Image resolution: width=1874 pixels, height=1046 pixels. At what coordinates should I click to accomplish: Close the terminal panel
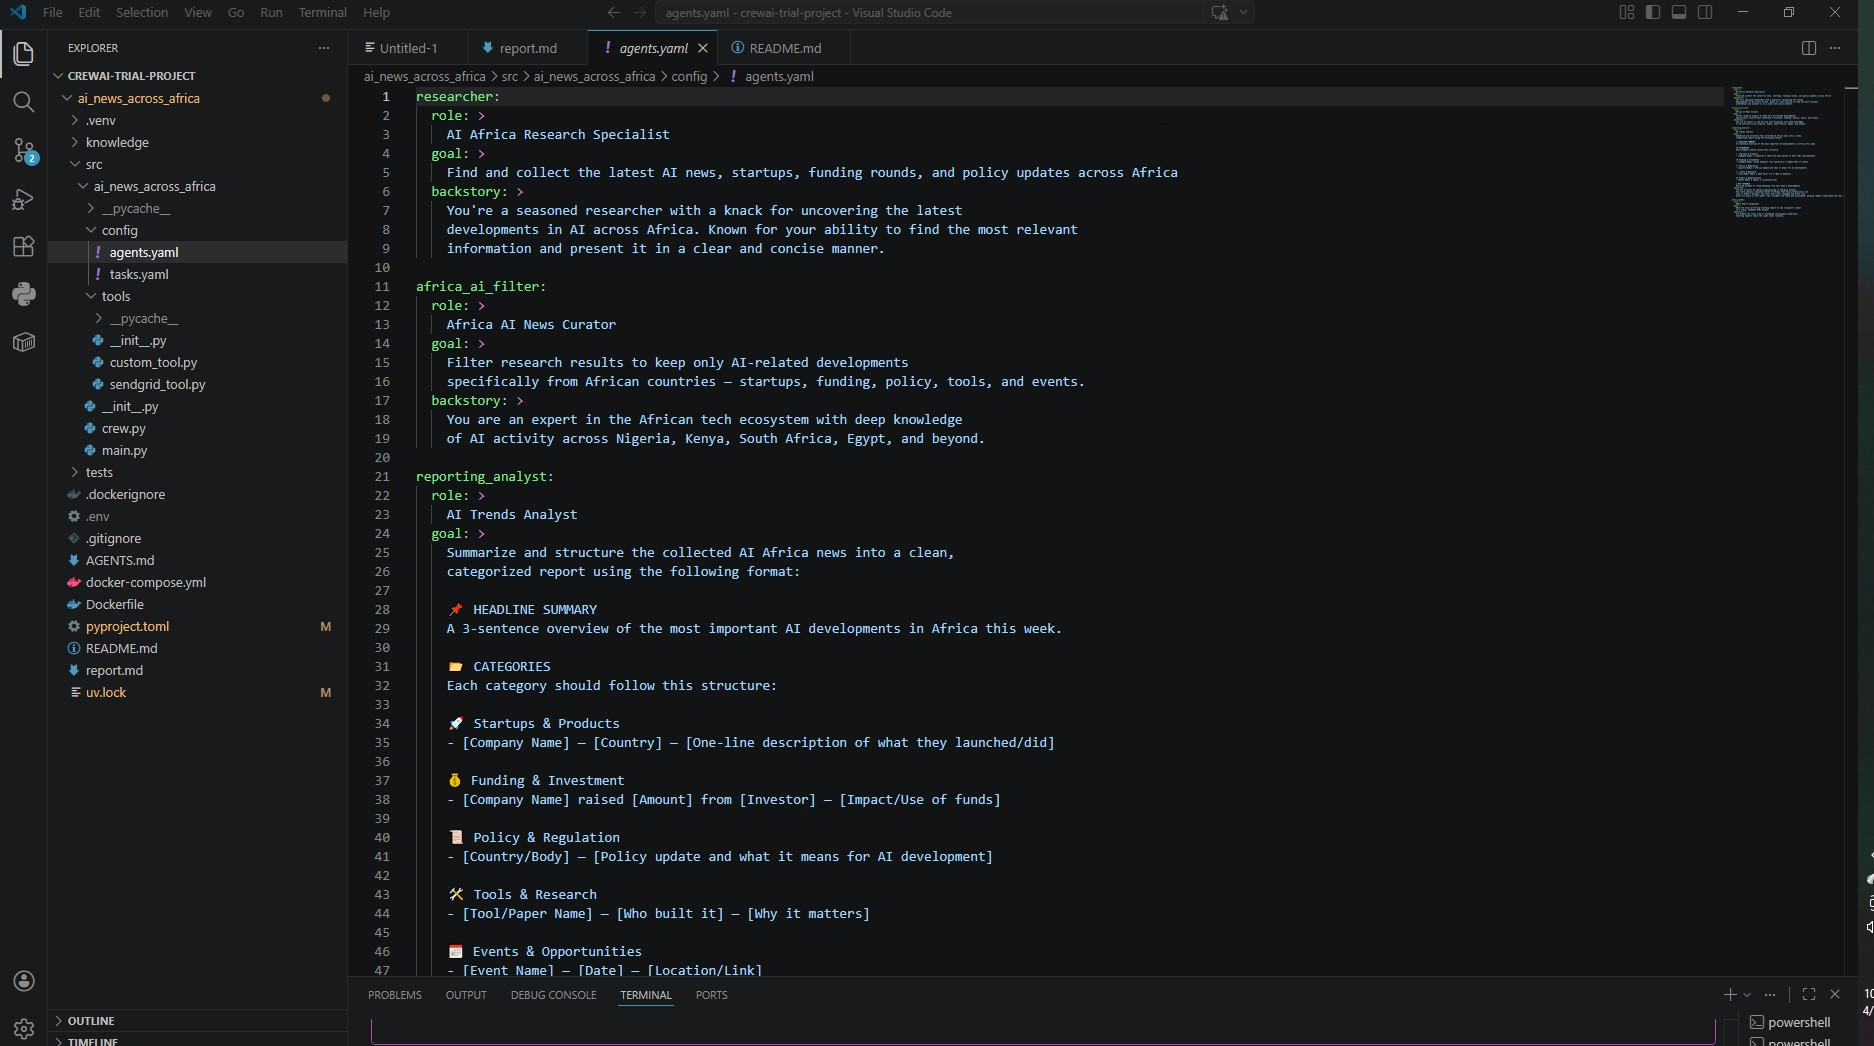(1835, 994)
